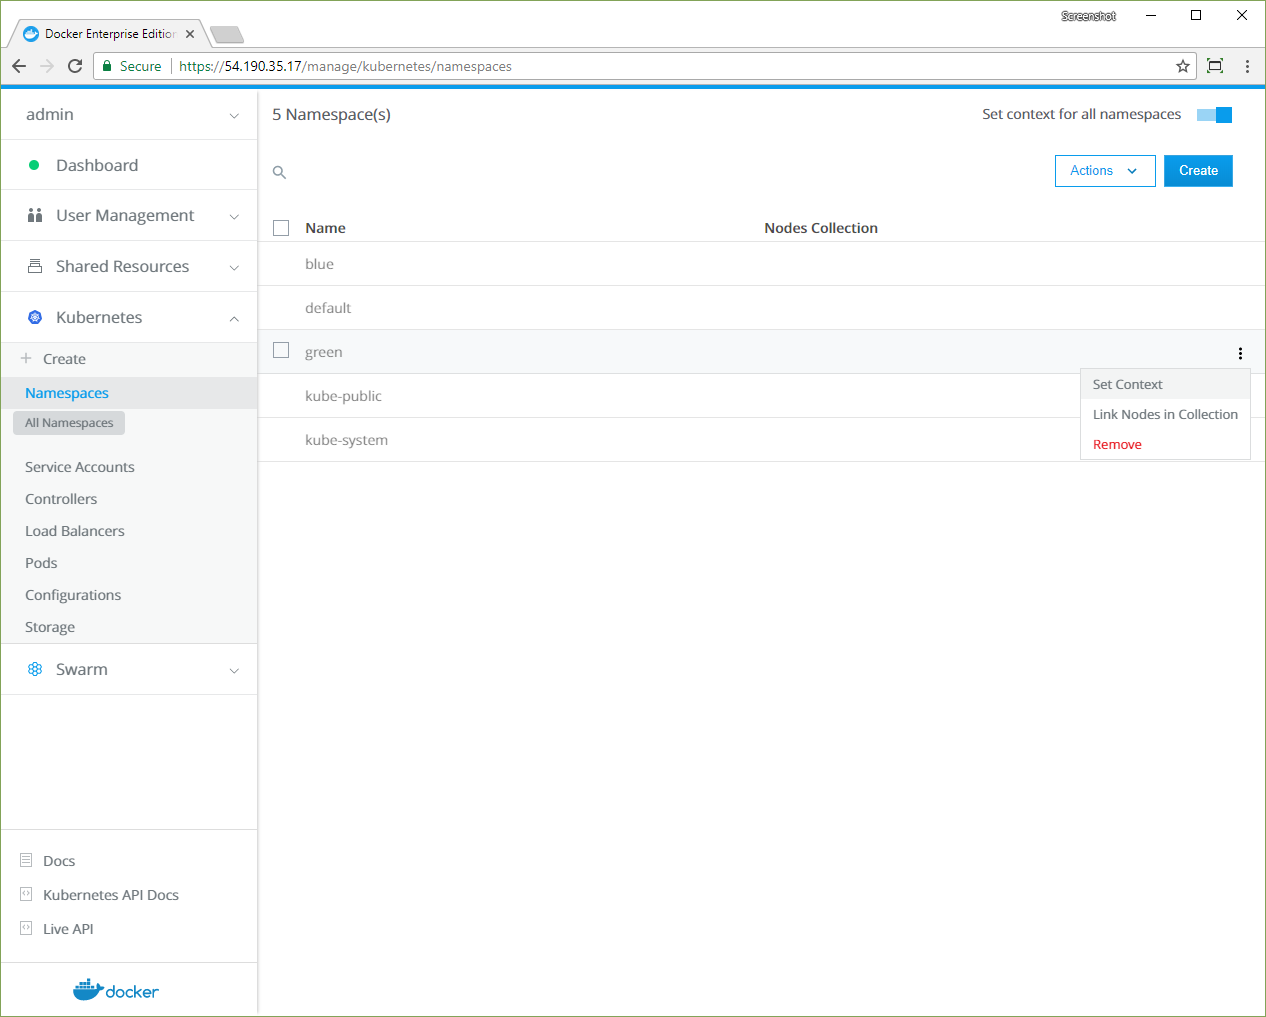The width and height of the screenshot is (1266, 1017).
Task: Choose Set Context from the context menu
Action: [1127, 384]
